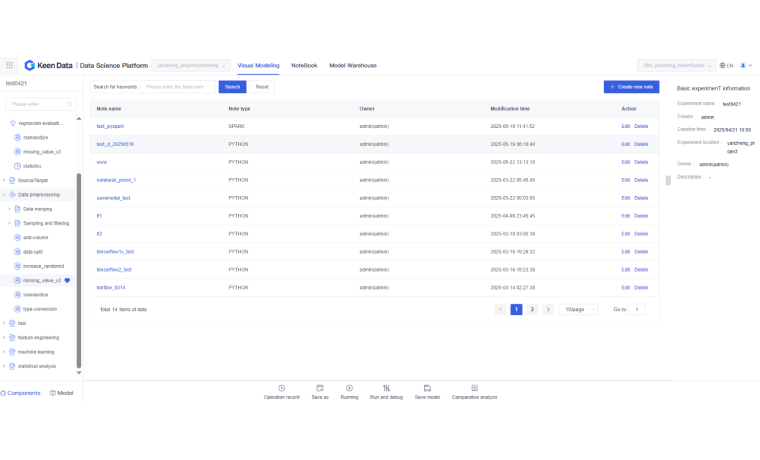Click the Running play icon
This screenshot has width=760, height=460.
[x=349, y=387]
